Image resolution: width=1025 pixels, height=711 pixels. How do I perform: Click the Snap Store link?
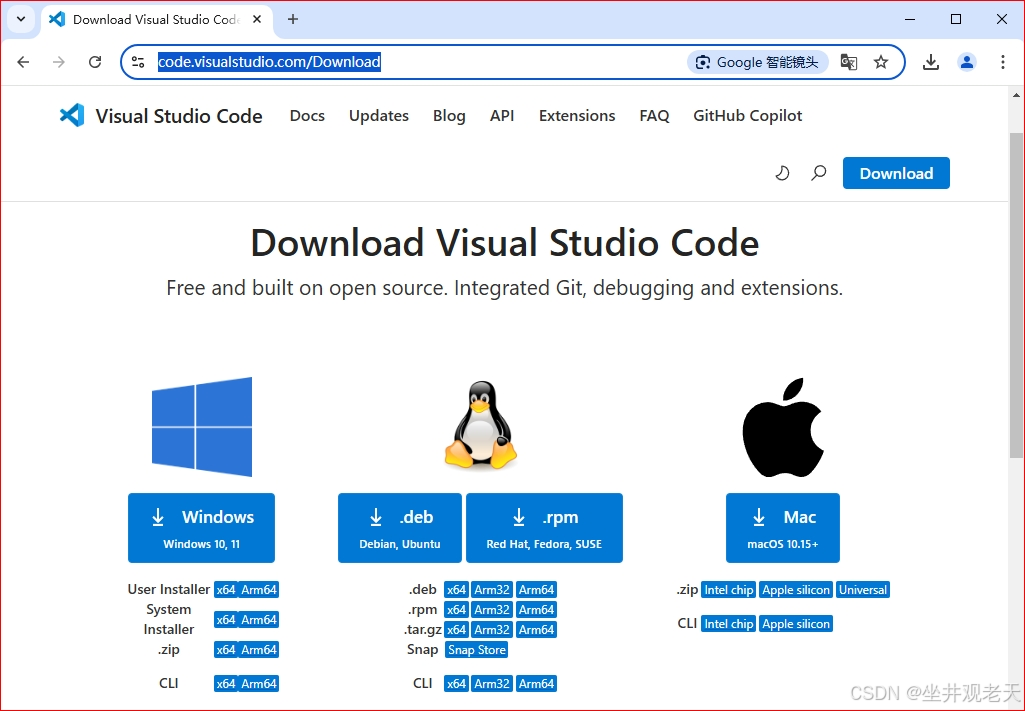pos(477,650)
